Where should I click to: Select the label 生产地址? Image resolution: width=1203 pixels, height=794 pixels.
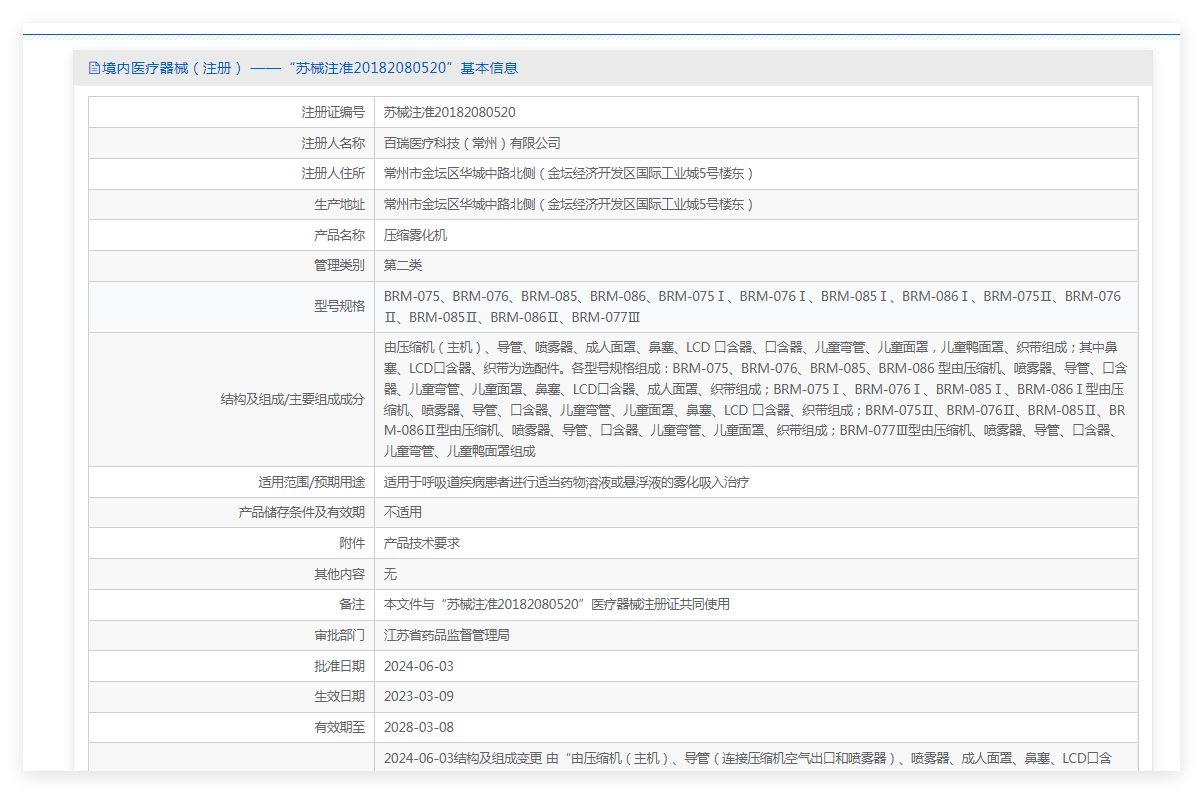pos(339,205)
